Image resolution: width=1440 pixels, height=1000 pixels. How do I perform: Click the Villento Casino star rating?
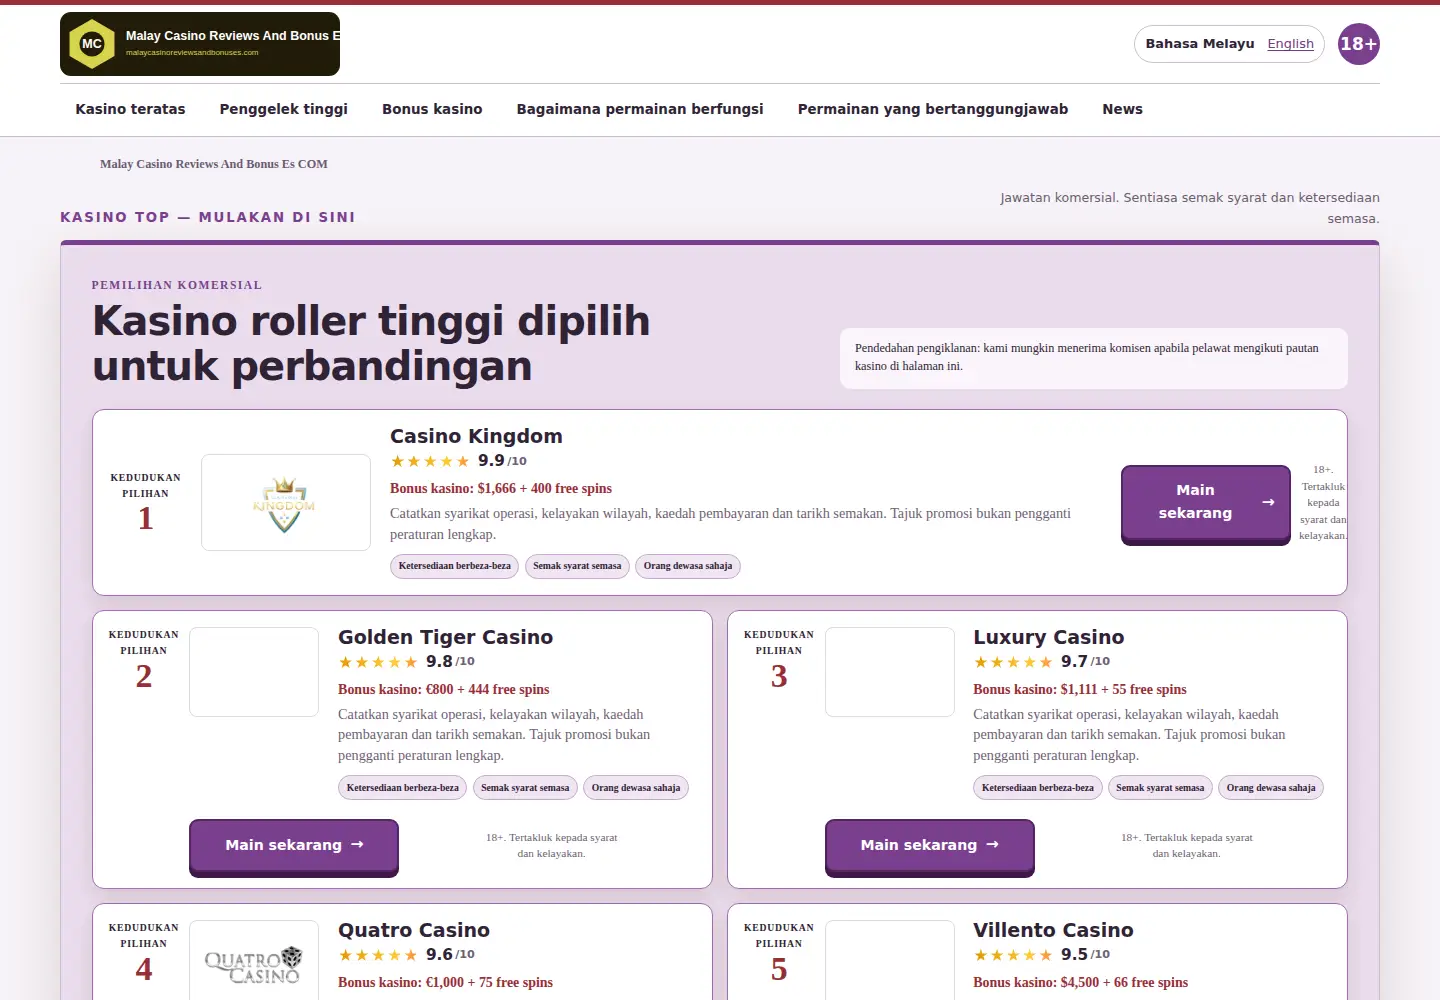click(1012, 955)
